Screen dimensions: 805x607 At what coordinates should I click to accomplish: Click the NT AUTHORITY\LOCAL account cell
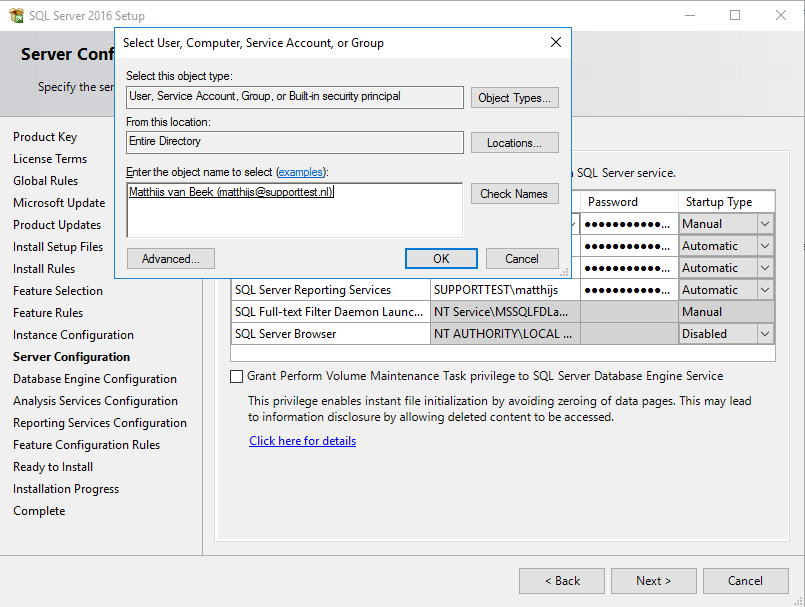point(505,334)
